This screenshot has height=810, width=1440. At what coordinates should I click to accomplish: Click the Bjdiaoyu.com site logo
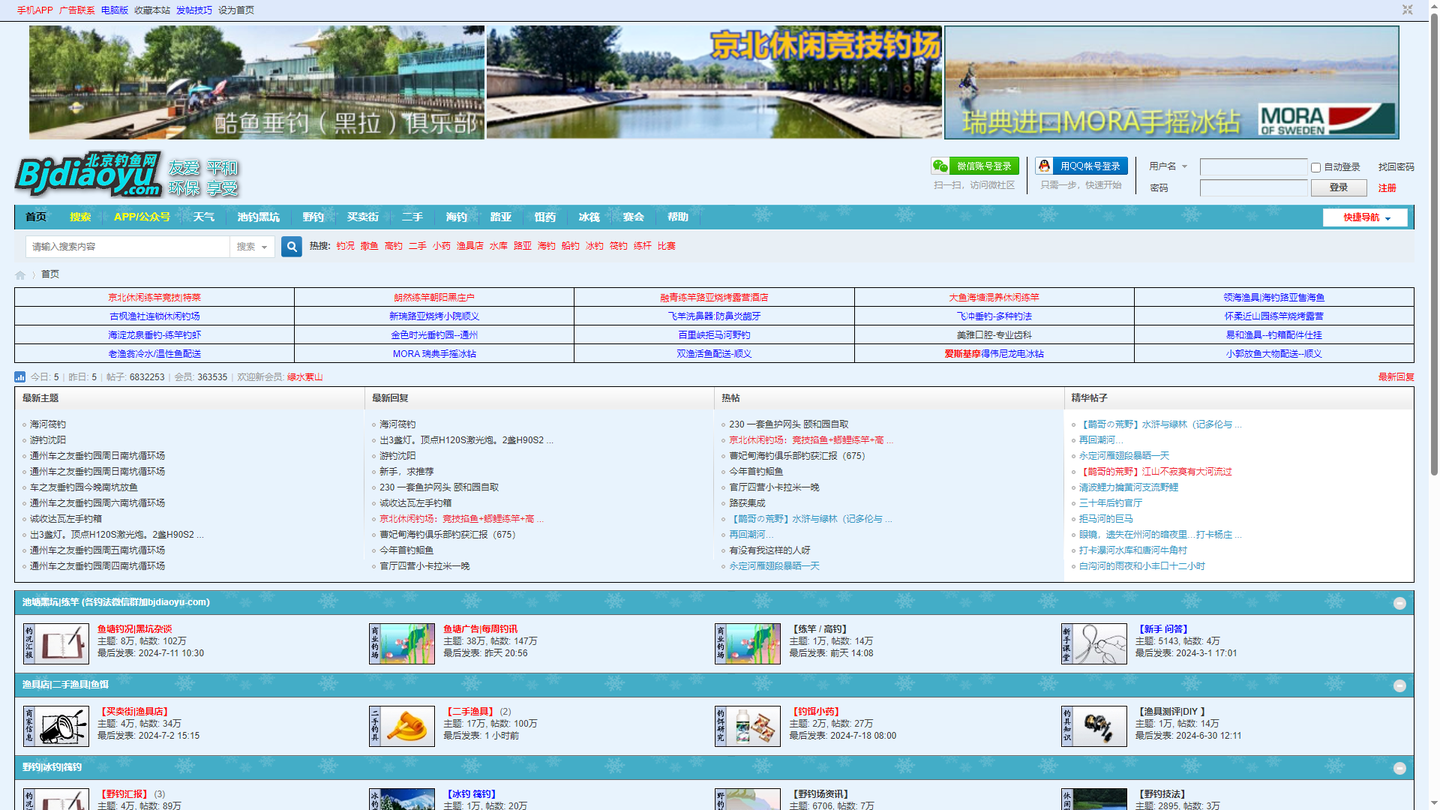tap(89, 175)
